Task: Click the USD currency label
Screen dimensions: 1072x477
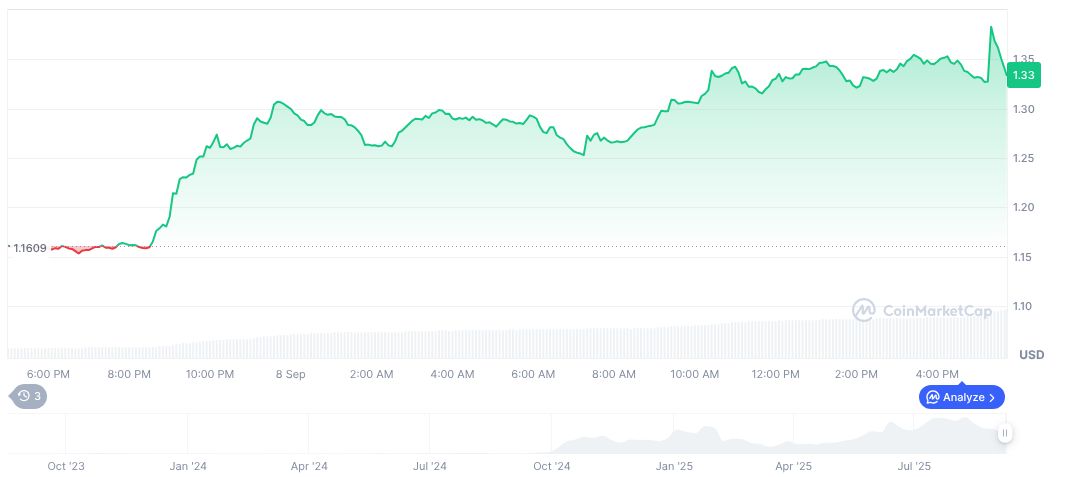Action: tap(1031, 355)
